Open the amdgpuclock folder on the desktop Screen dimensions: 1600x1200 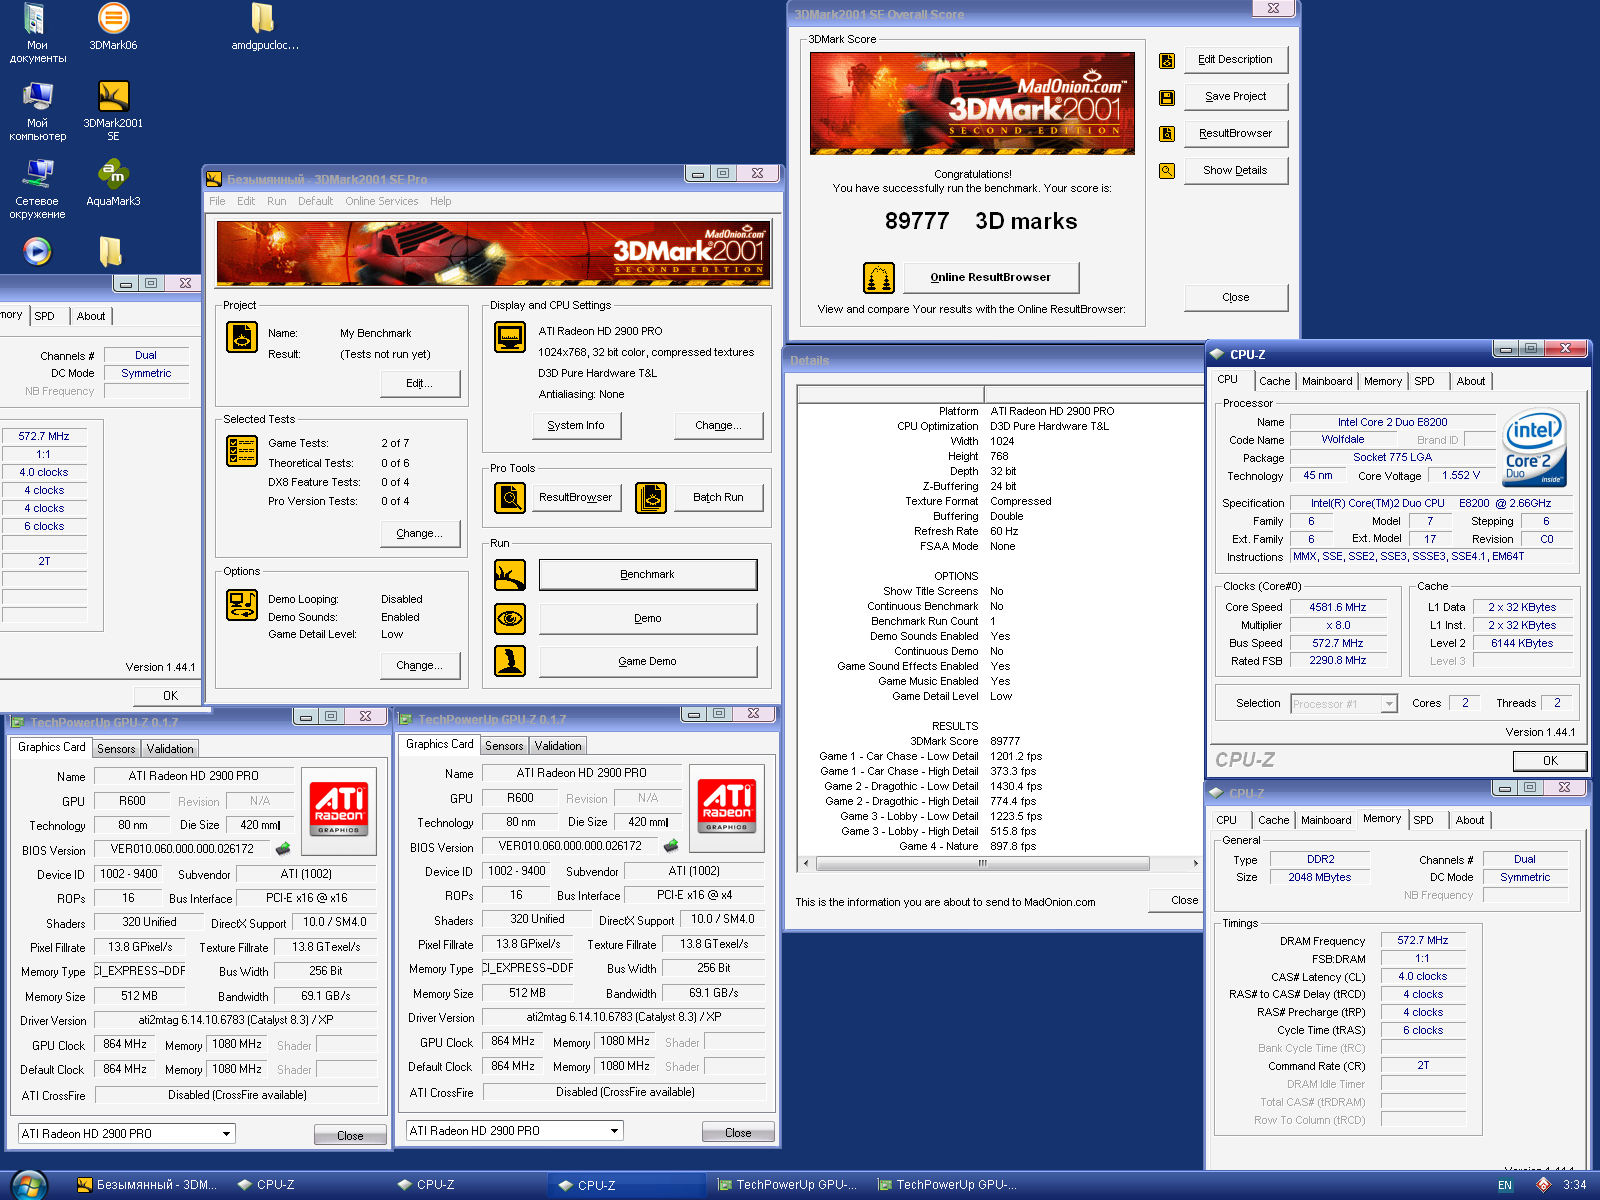tap(264, 27)
